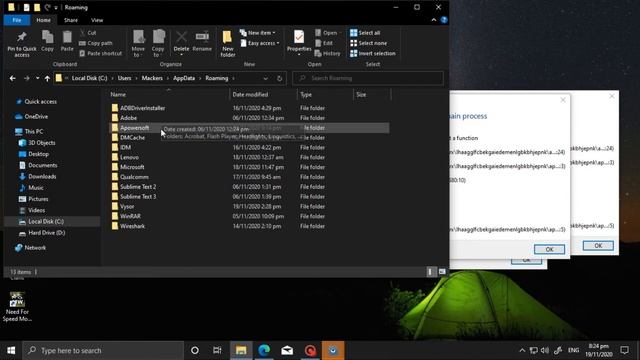Click the Edit ribbon item

coord(324,43)
